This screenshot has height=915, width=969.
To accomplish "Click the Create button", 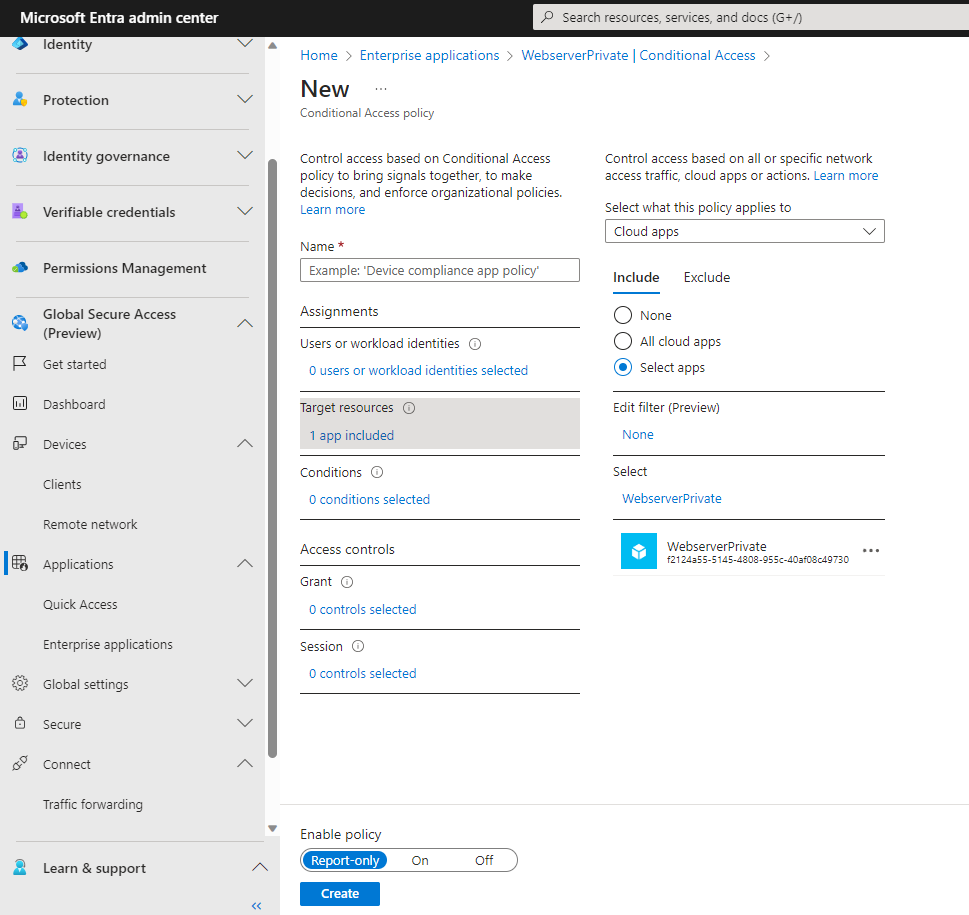I will coord(340,894).
